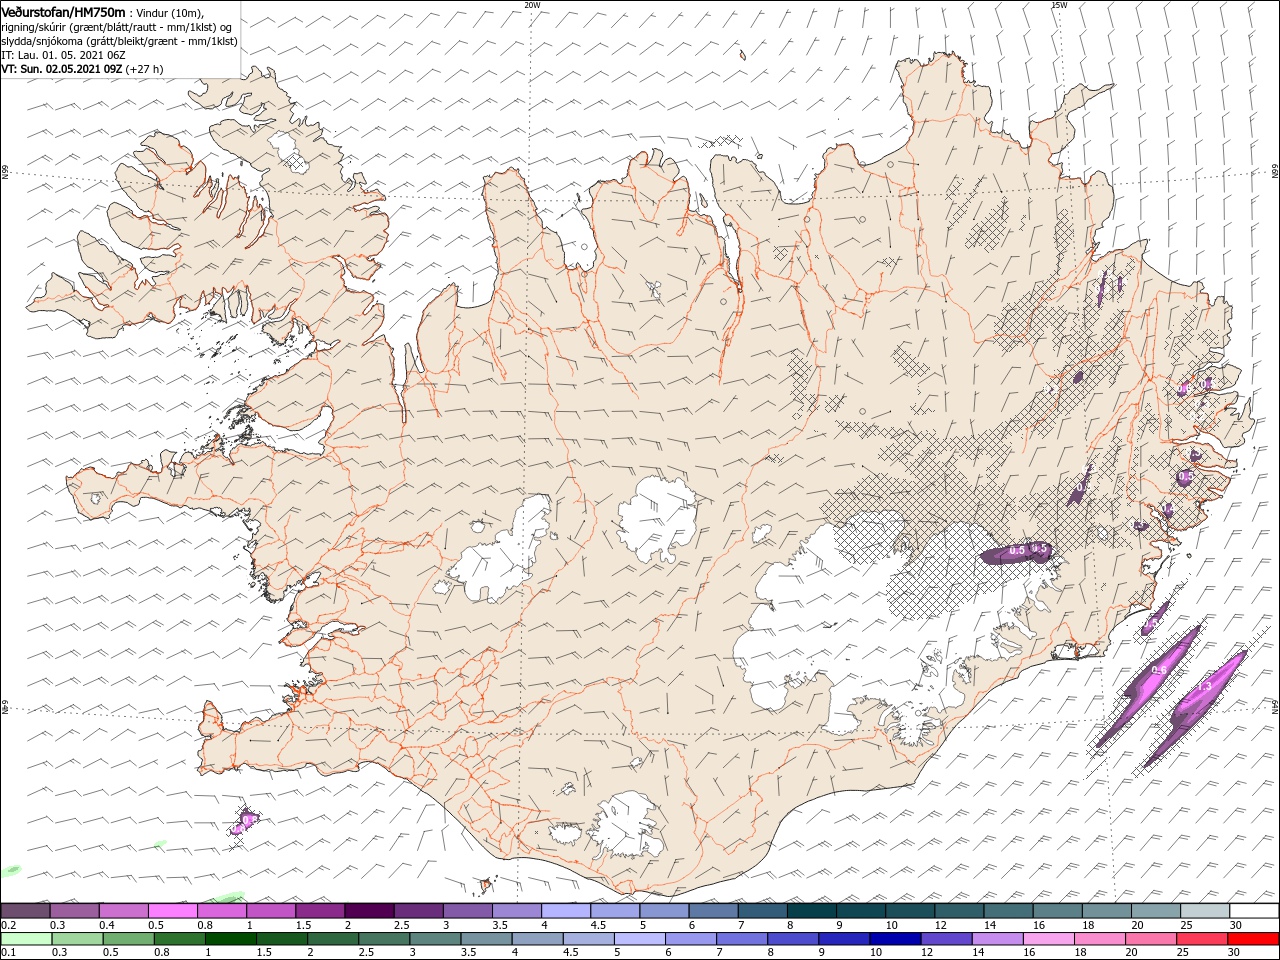The image size is (1280, 960).
Task: Click the '64N' latitude label on right edge
Action: 1274,707
